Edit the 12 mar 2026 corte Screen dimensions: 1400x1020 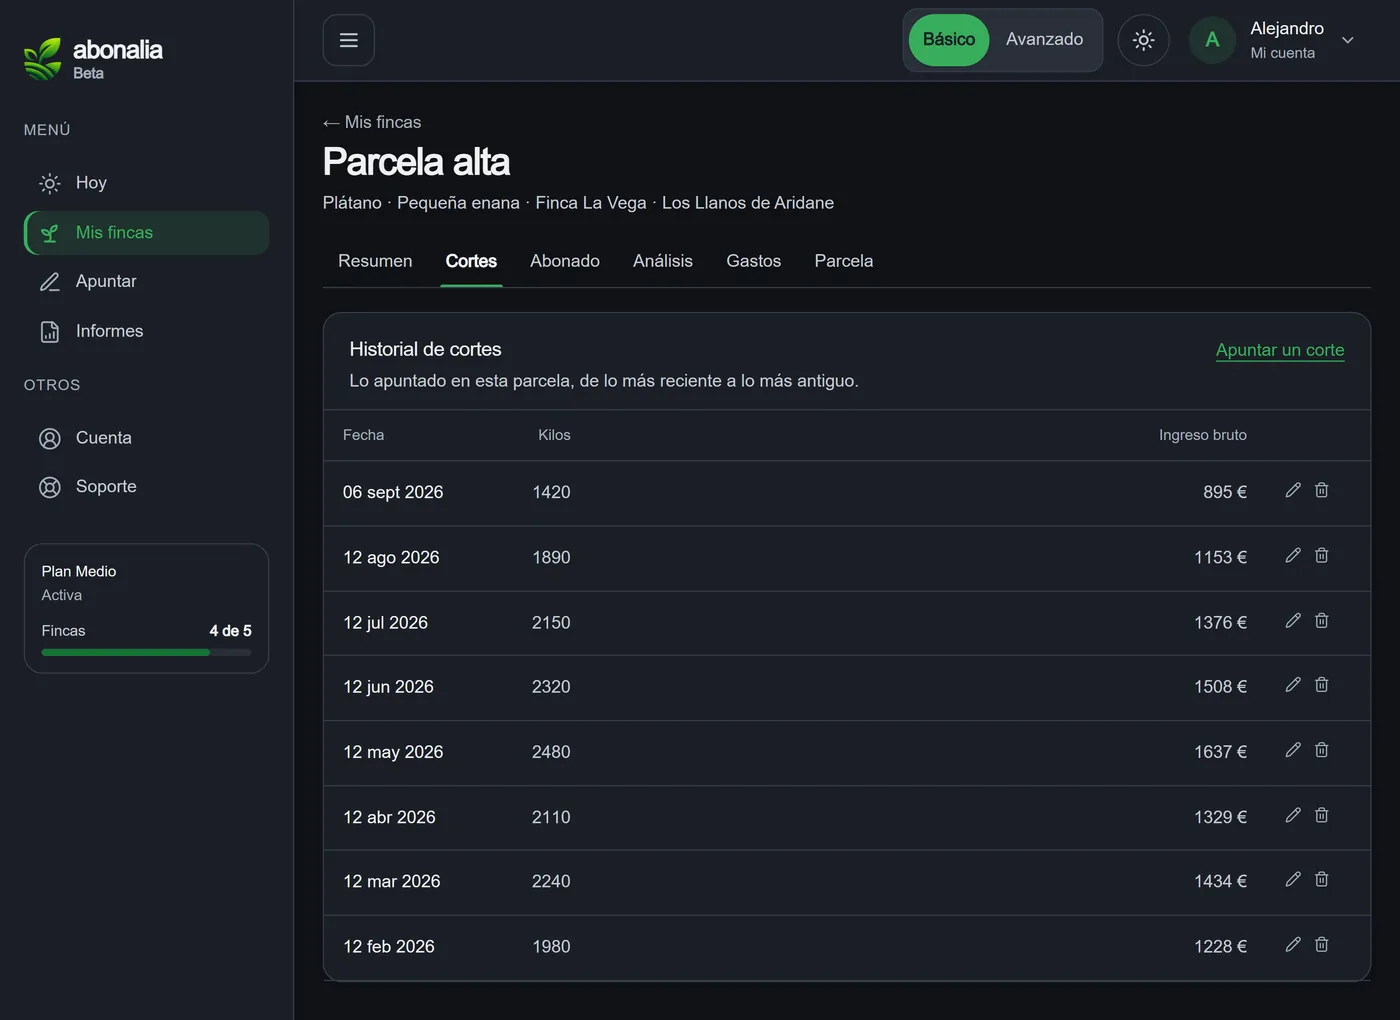[x=1293, y=879]
